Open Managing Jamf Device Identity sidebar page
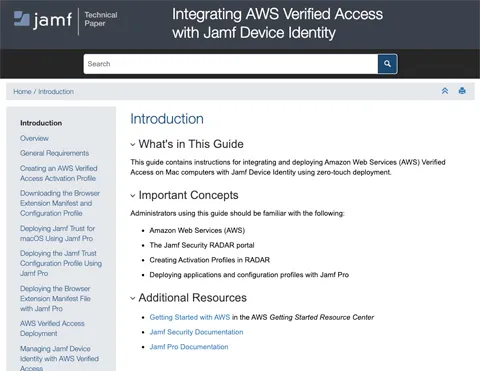Viewport: 480px width, 371px height. (x=59, y=358)
